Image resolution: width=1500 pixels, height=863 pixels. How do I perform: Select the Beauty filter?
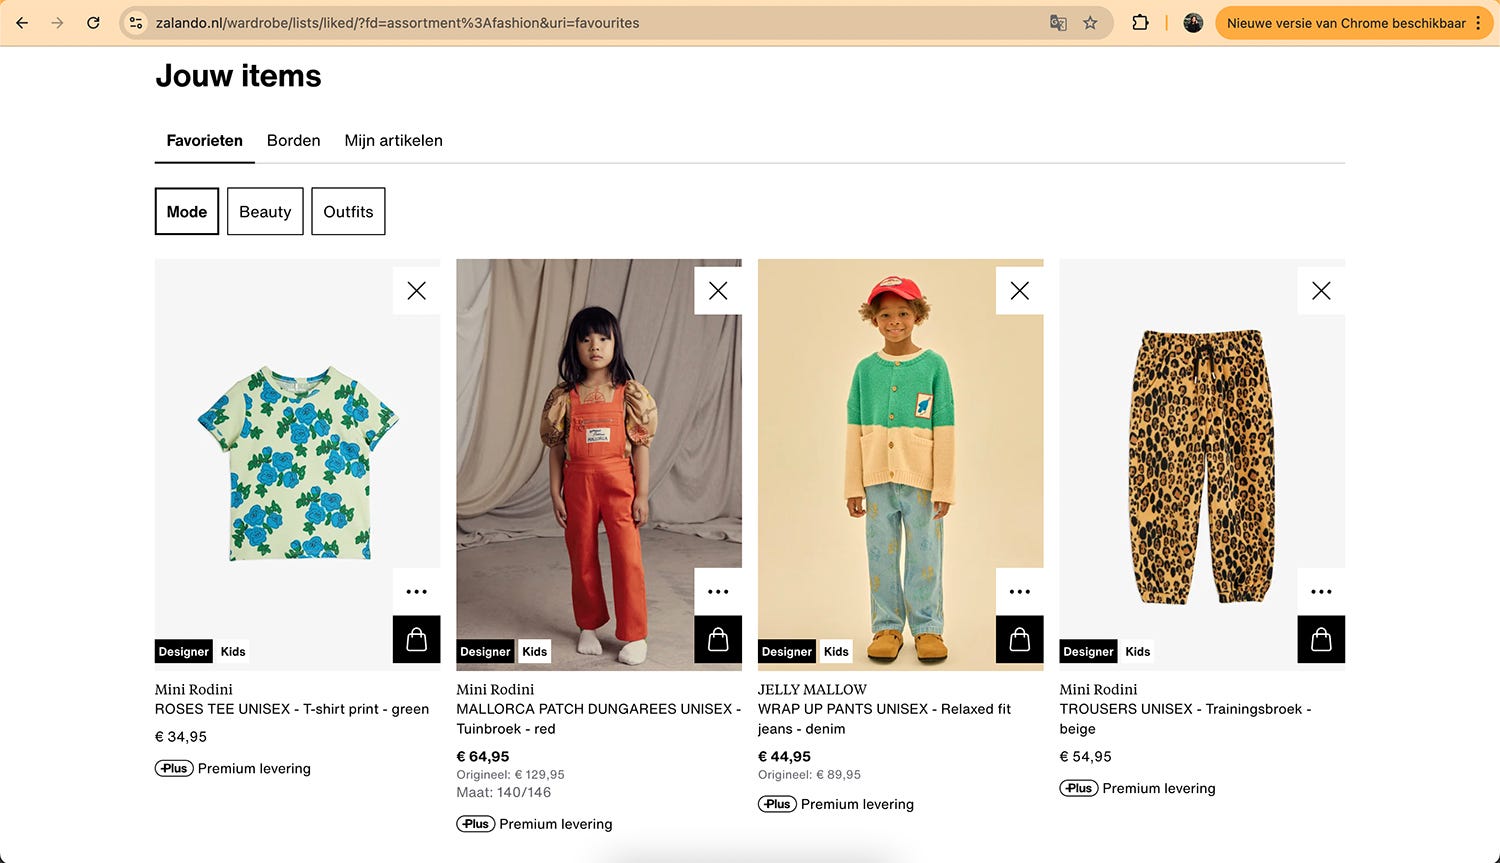click(265, 211)
